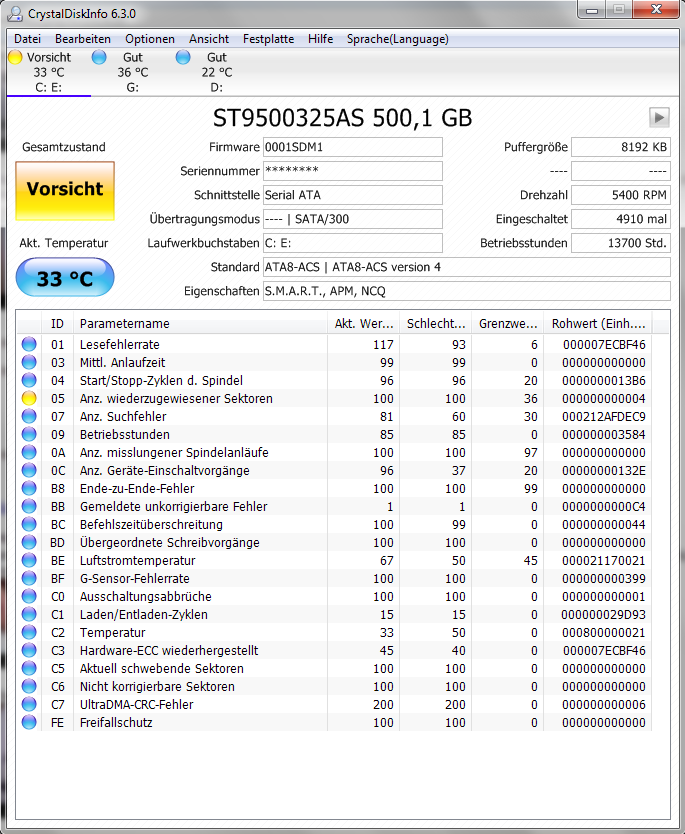Select raw value 000021170021

[604, 560]
